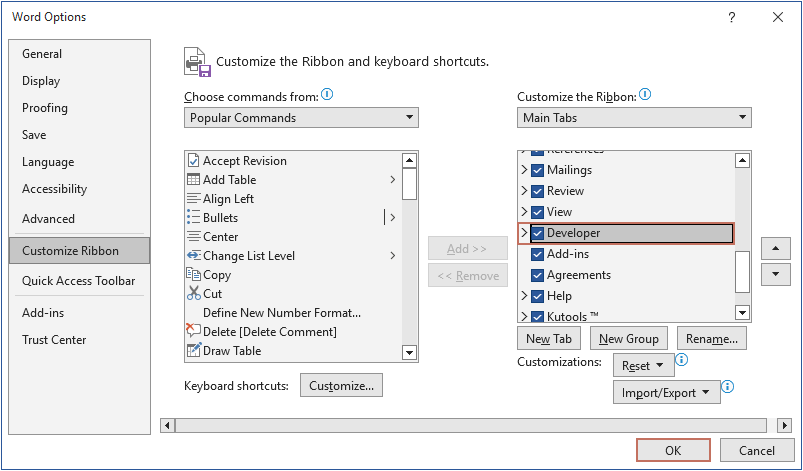Toggle the Mailings checkbox
Screen dimensions: 803x471
(x=538, y=170)
